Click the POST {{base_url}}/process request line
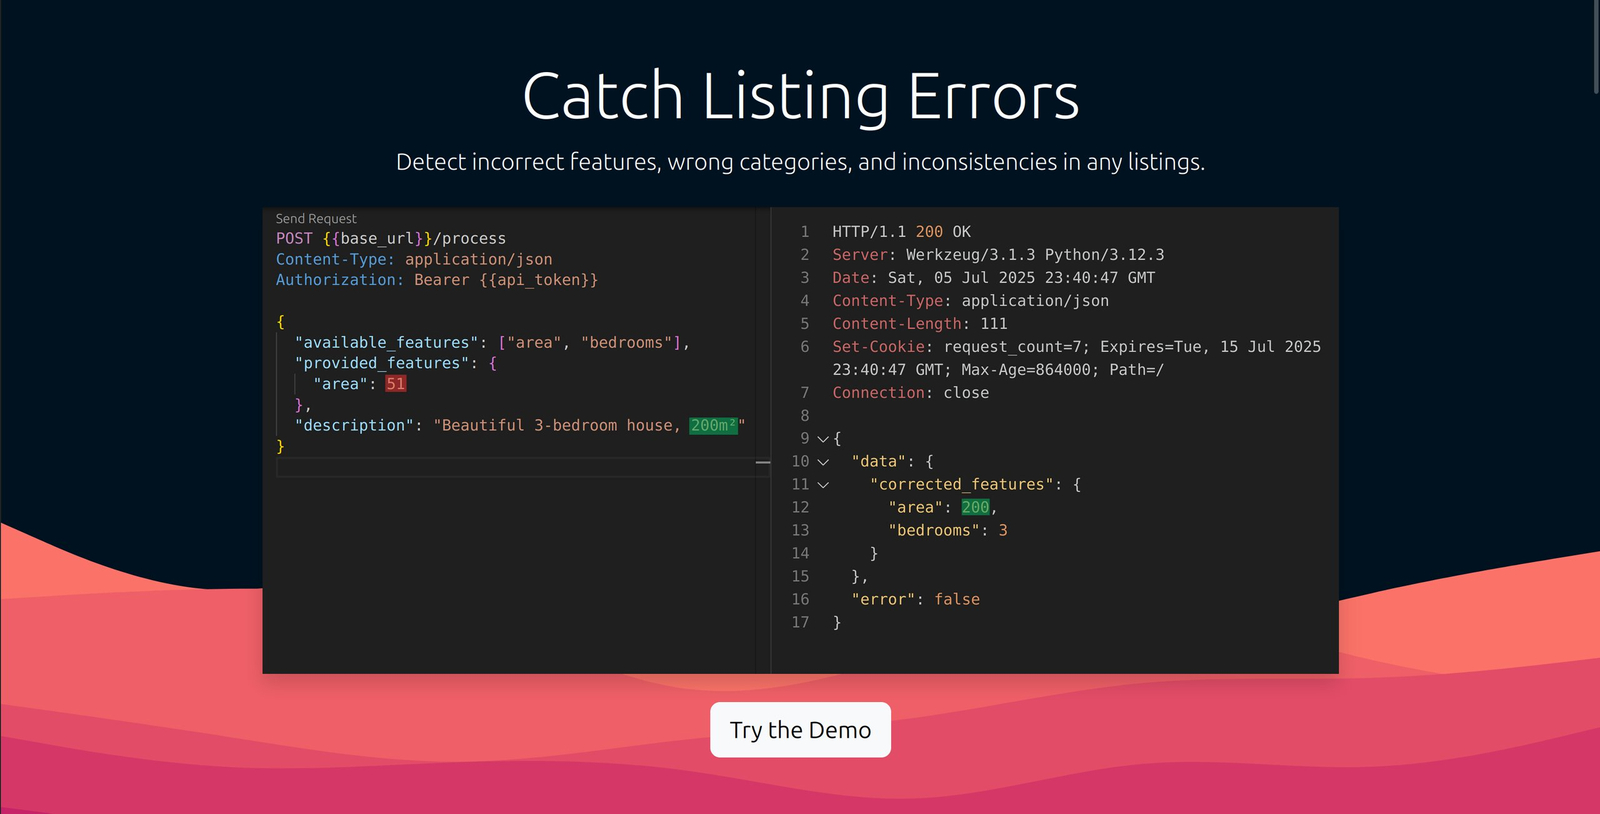1600x814 pixels. pos(391,239)
